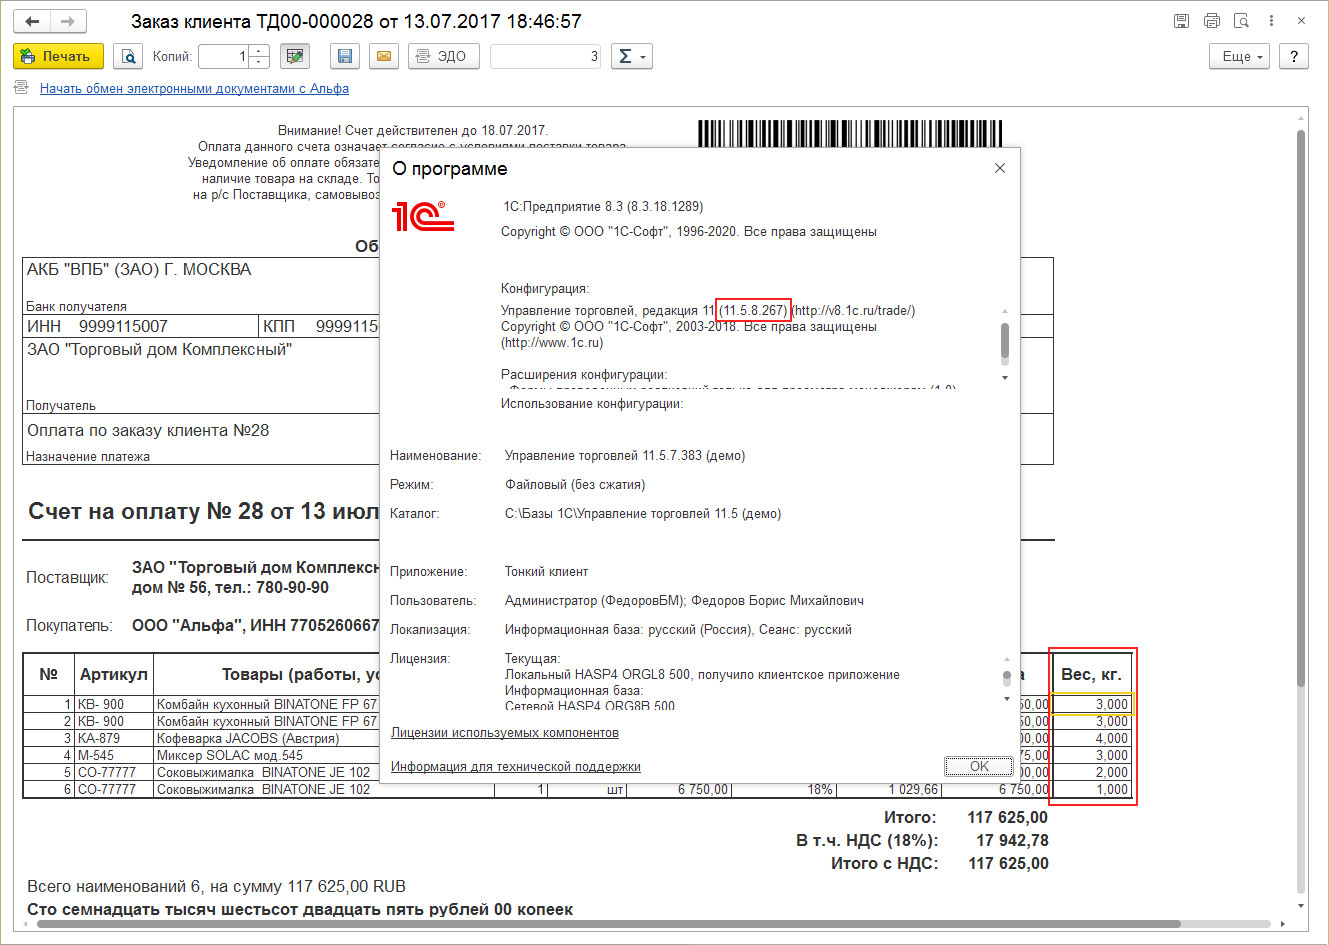Image resolution: width=1329 pixels, height=945 pixels.
Task: Click mode value Файловый (без сжатия)
Action: 575,484
